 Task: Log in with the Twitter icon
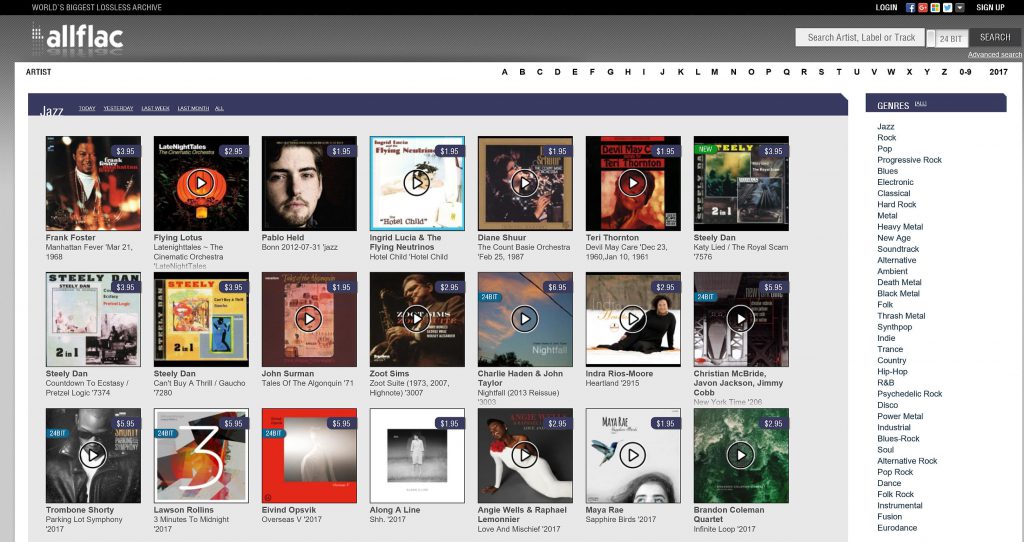tap(948, 8)
